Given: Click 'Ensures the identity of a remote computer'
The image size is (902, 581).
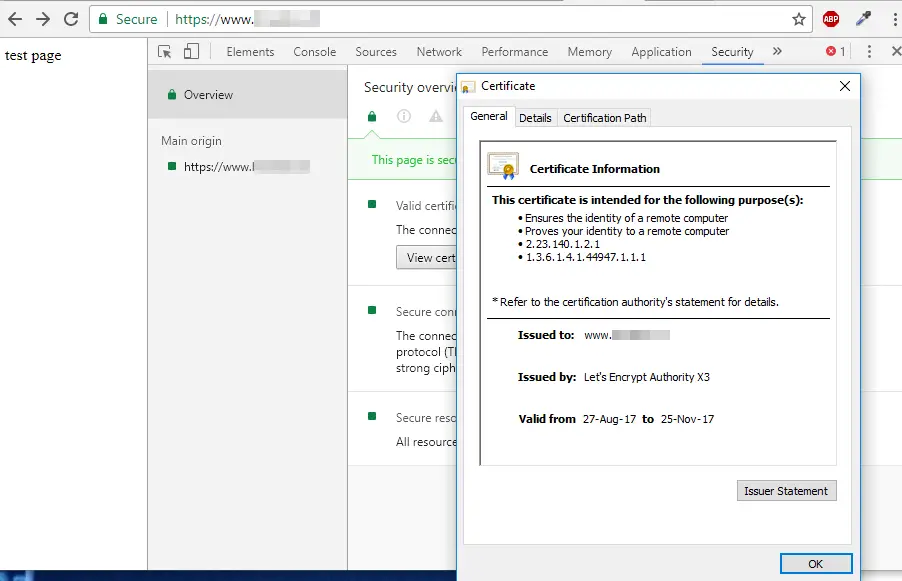Looking at the screenshot, I should pos(626,218).
